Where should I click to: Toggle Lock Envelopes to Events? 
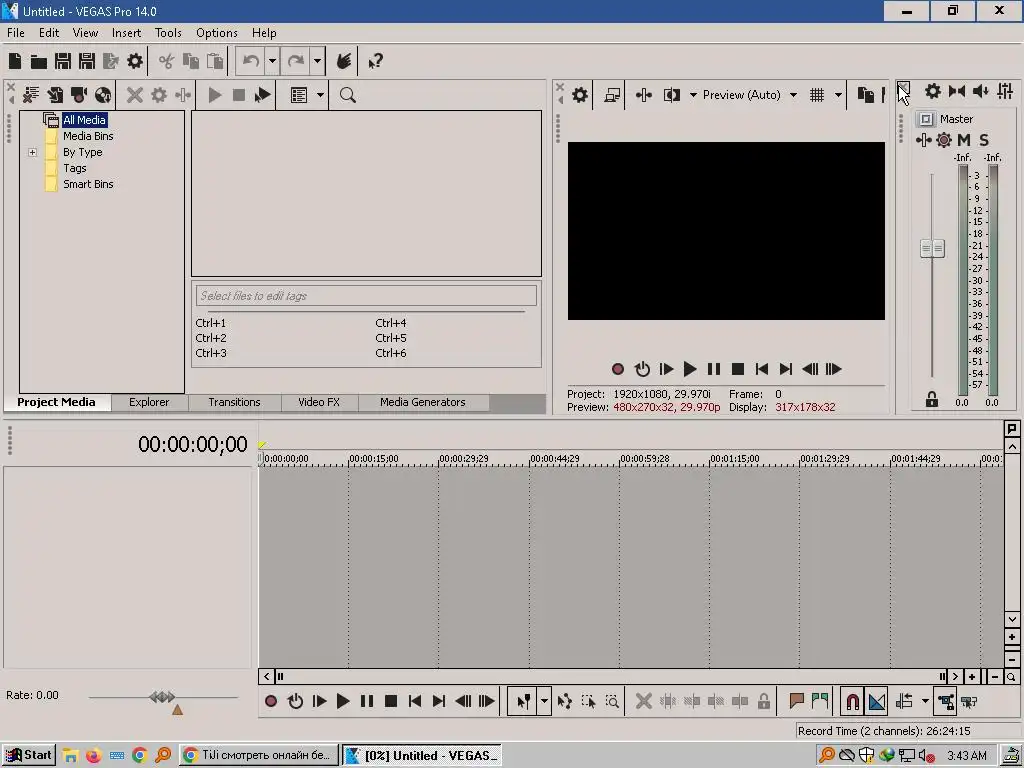pyautogui.click(x=946, y=702)
